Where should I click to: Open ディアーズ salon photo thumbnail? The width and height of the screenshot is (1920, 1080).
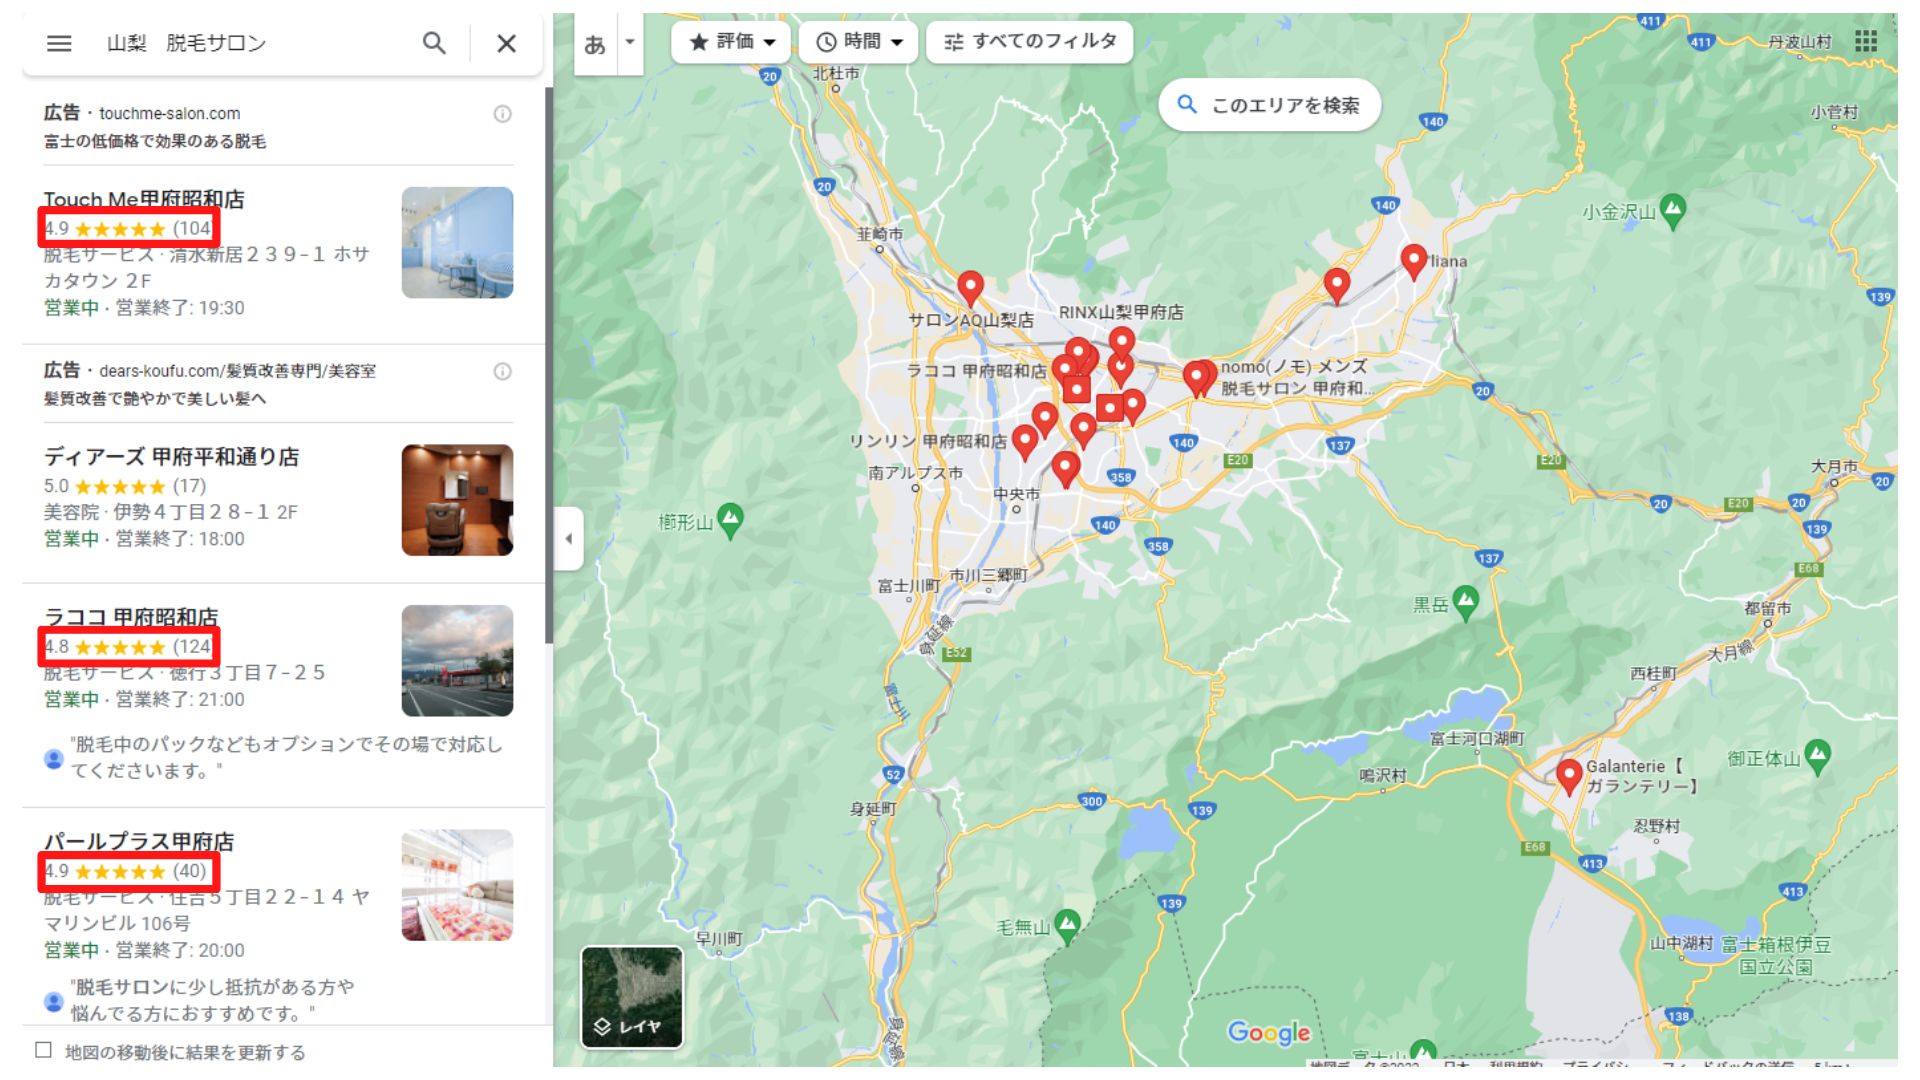point(457,500)
